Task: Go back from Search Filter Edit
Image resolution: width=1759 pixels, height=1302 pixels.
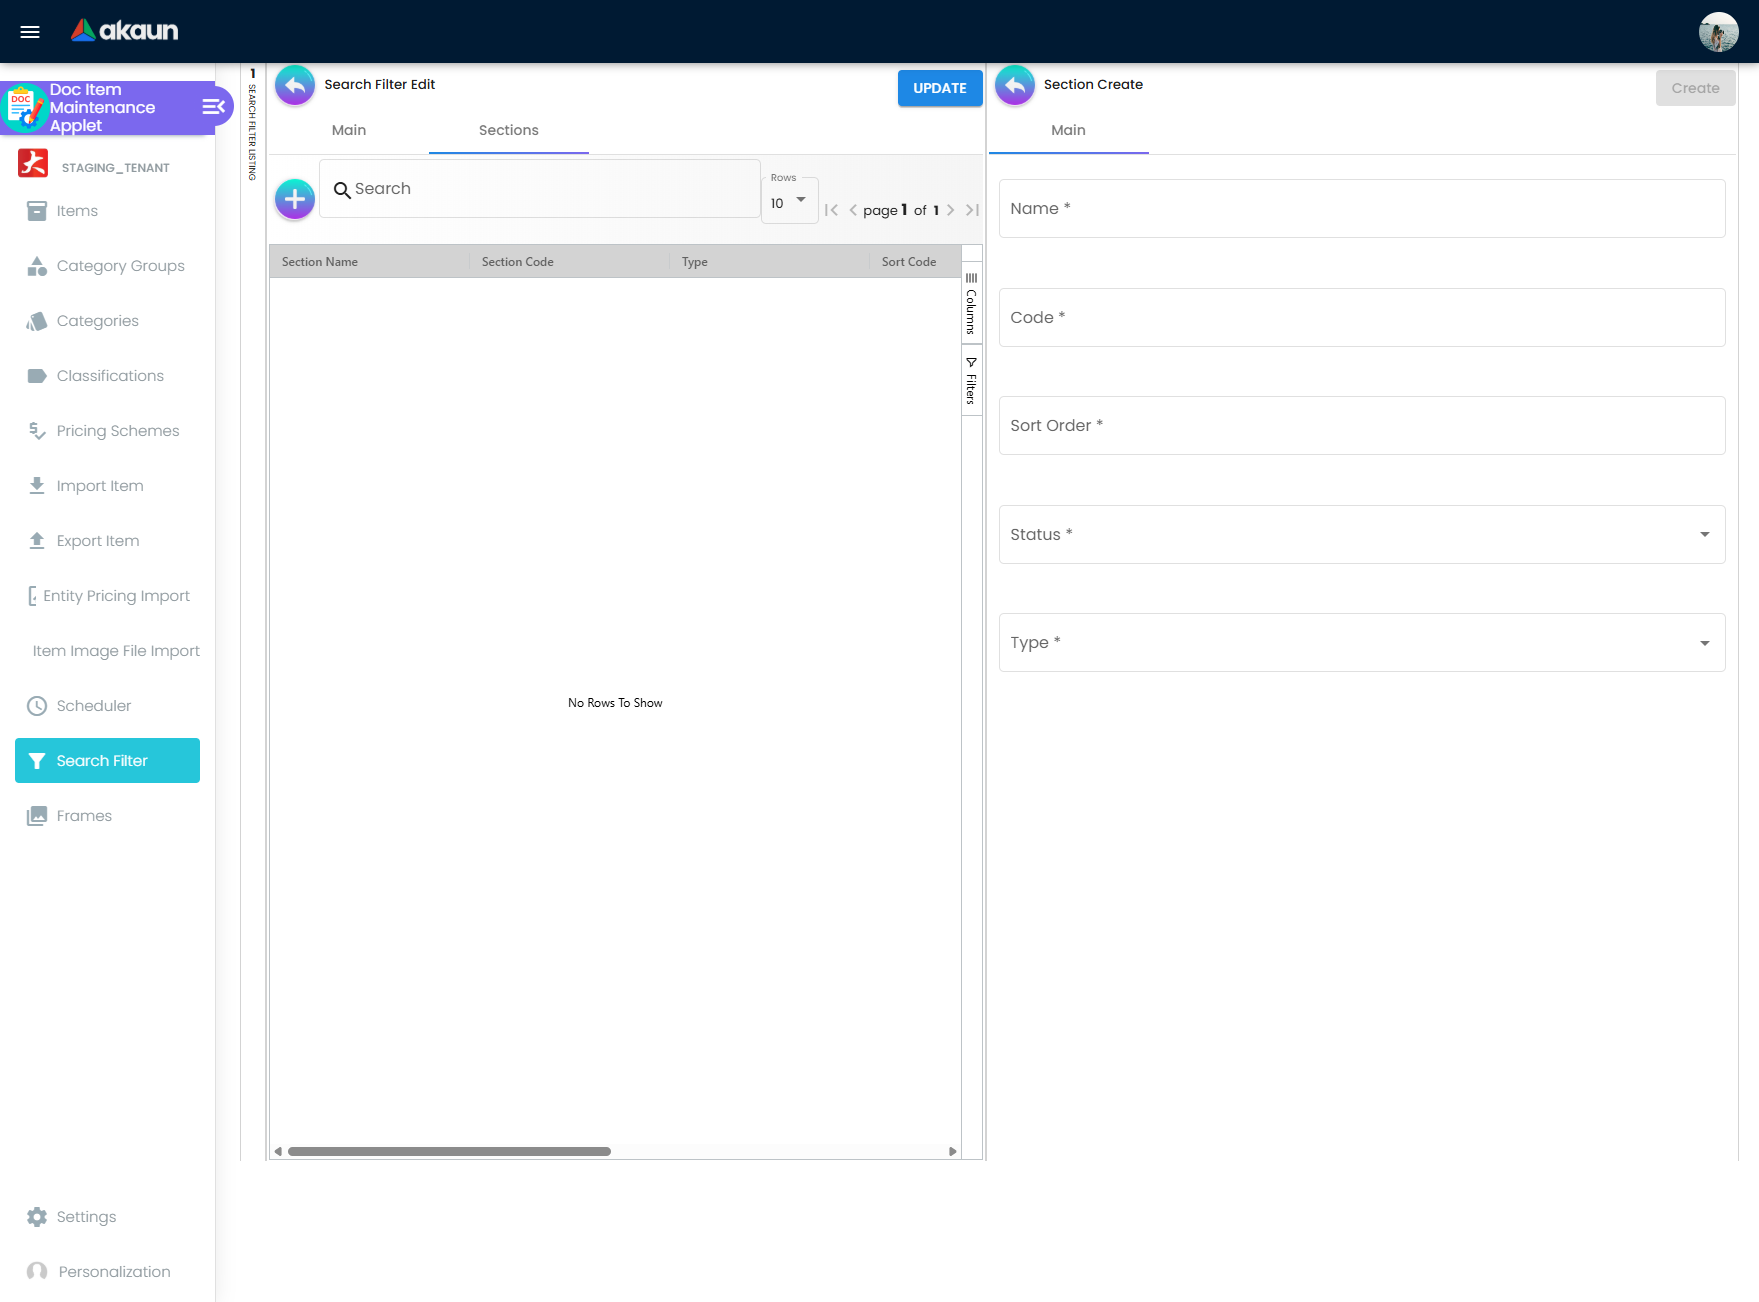Action: click(295, 86)
